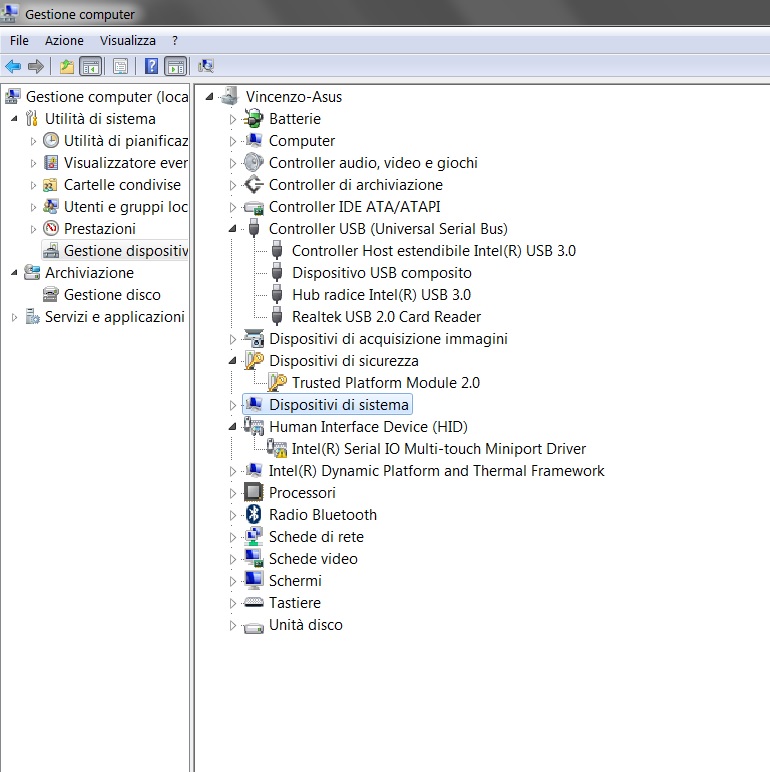The height and width of the screenshot is (772, 770).
Task: Select Intel(R) Dynamic Platform and Thermal Framework
Action: pyautogui.click(x=436, y=471)
